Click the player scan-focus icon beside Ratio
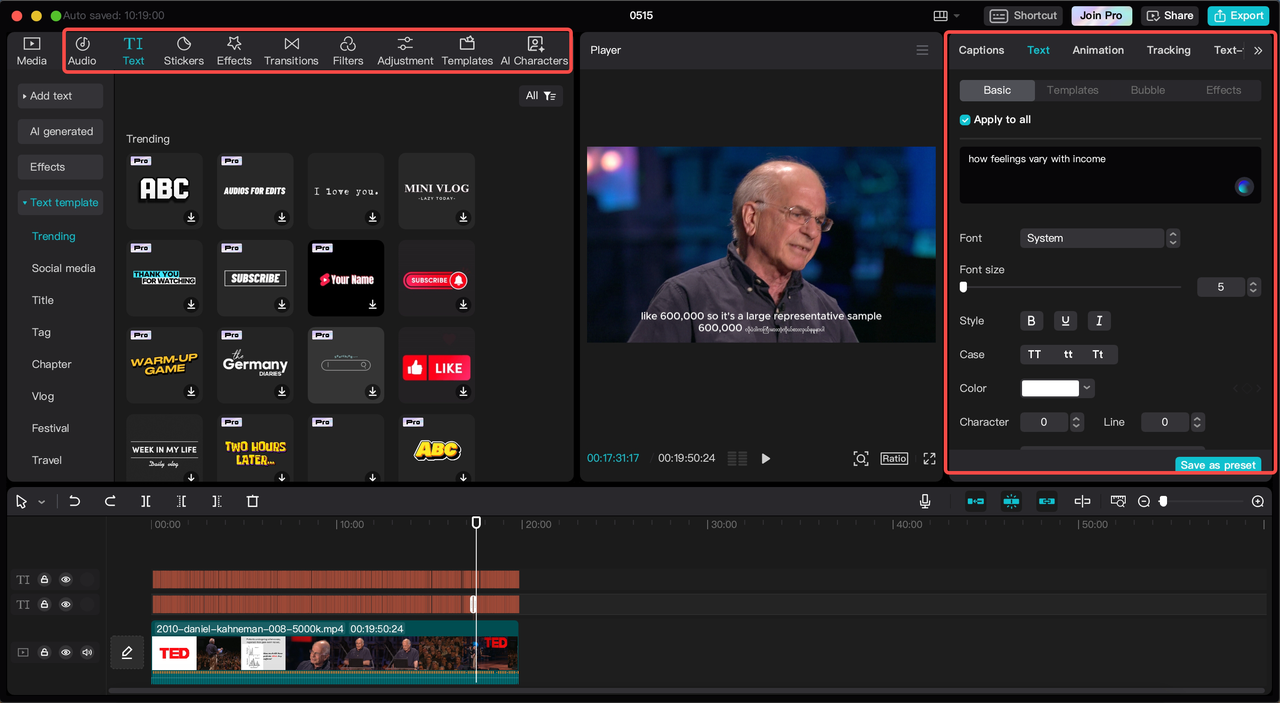 pos(861,458)
